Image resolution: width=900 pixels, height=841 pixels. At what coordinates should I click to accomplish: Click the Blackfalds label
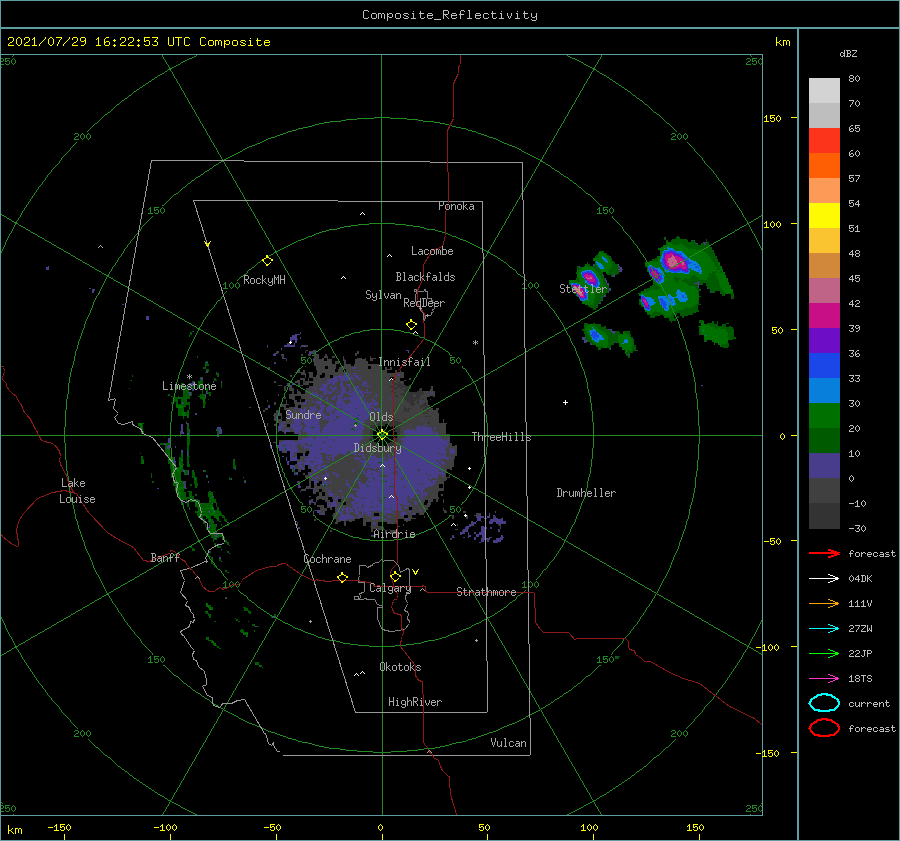425,277
